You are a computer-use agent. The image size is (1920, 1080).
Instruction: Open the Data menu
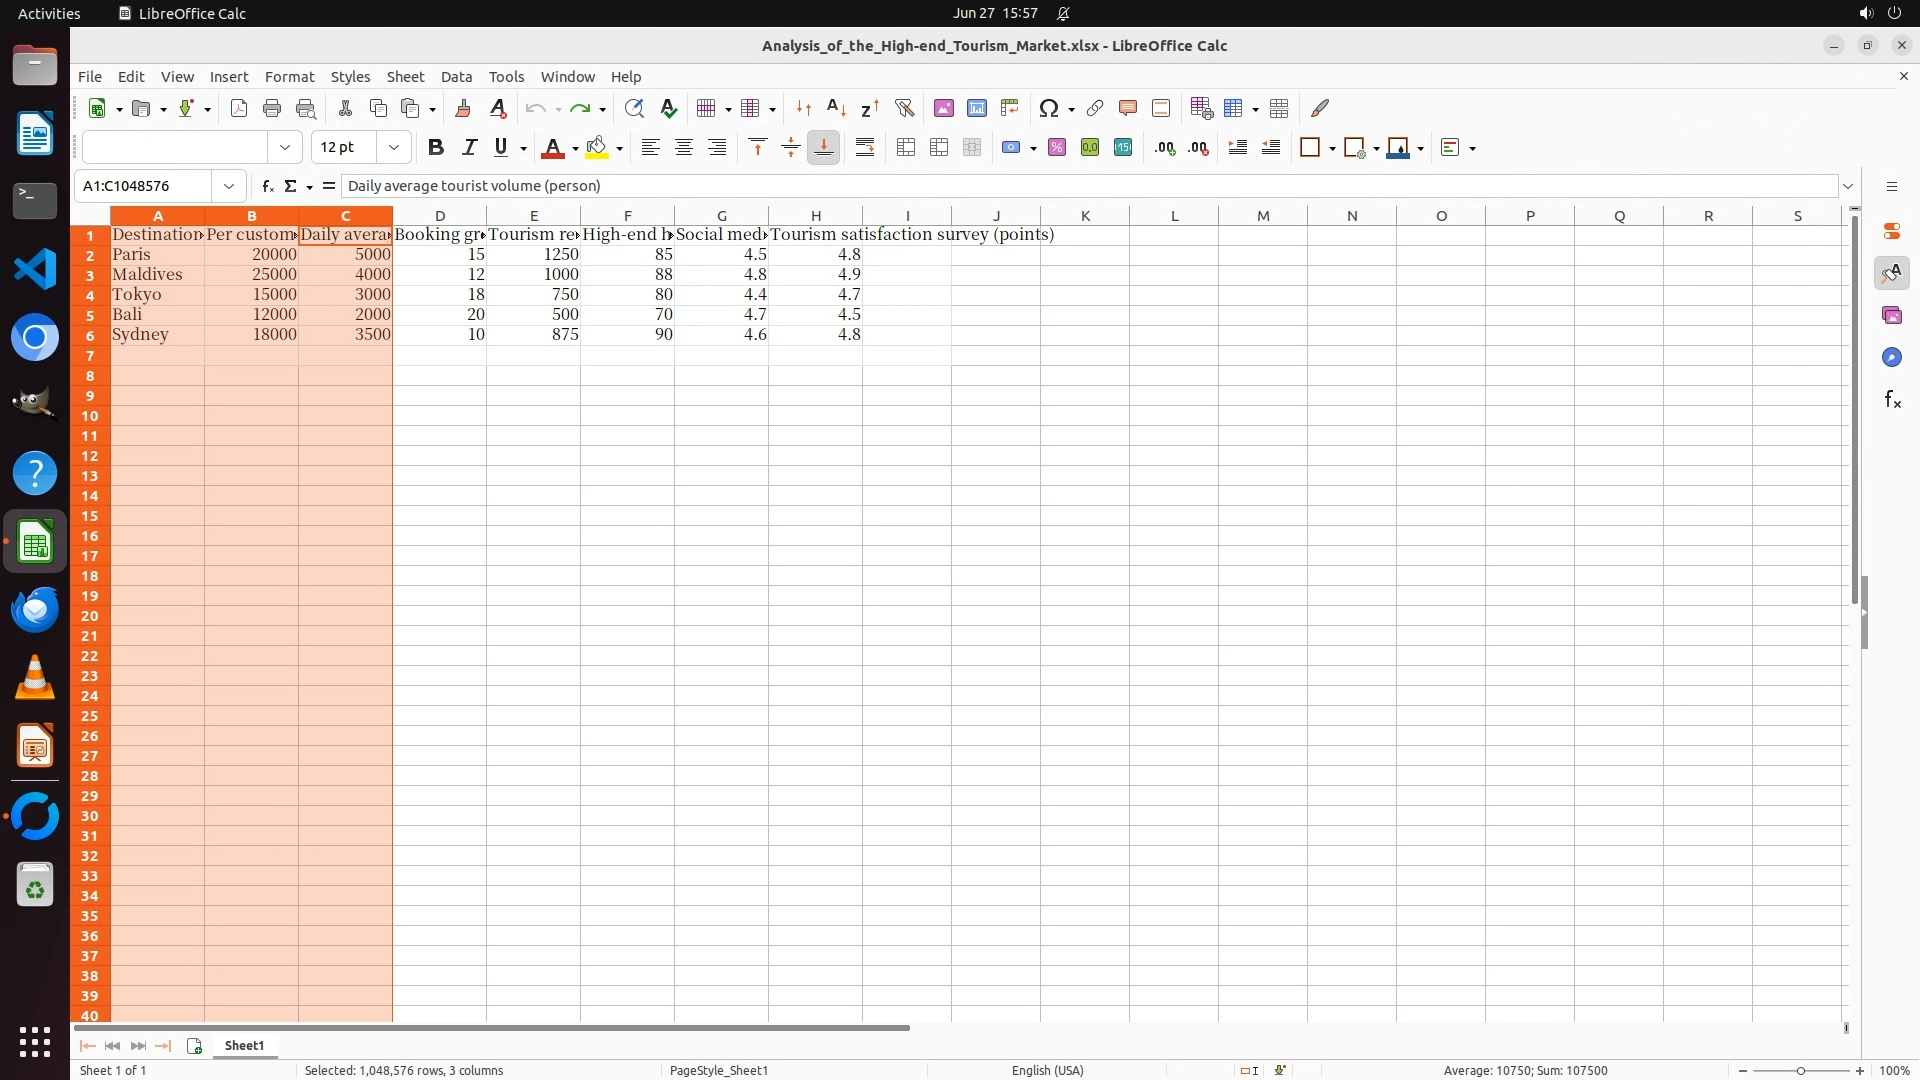point(456,77)
